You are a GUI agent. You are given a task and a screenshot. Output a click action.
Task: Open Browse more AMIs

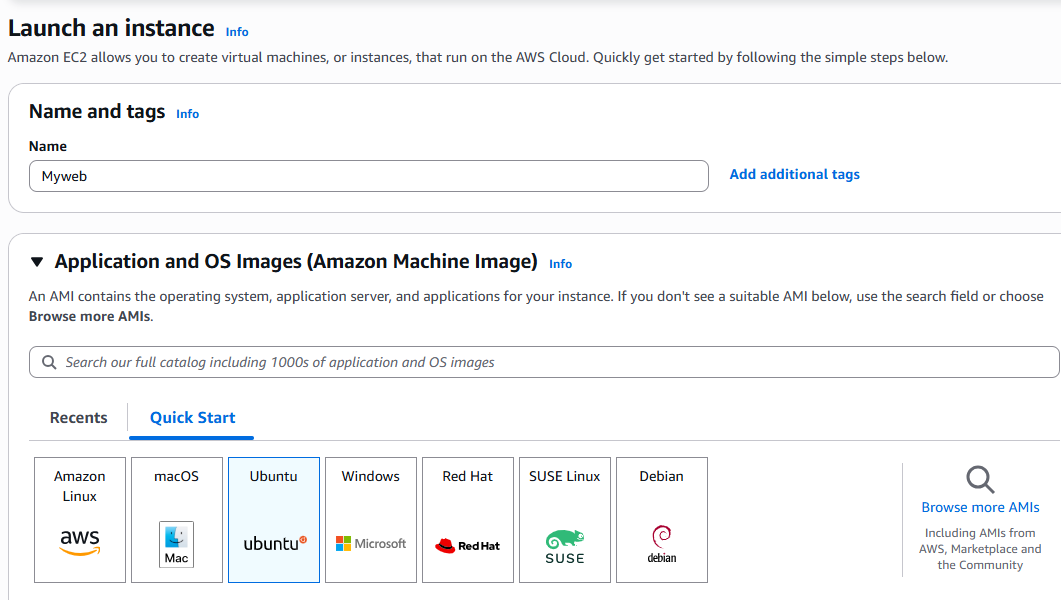pyautogui.click(x=980, y=507)
